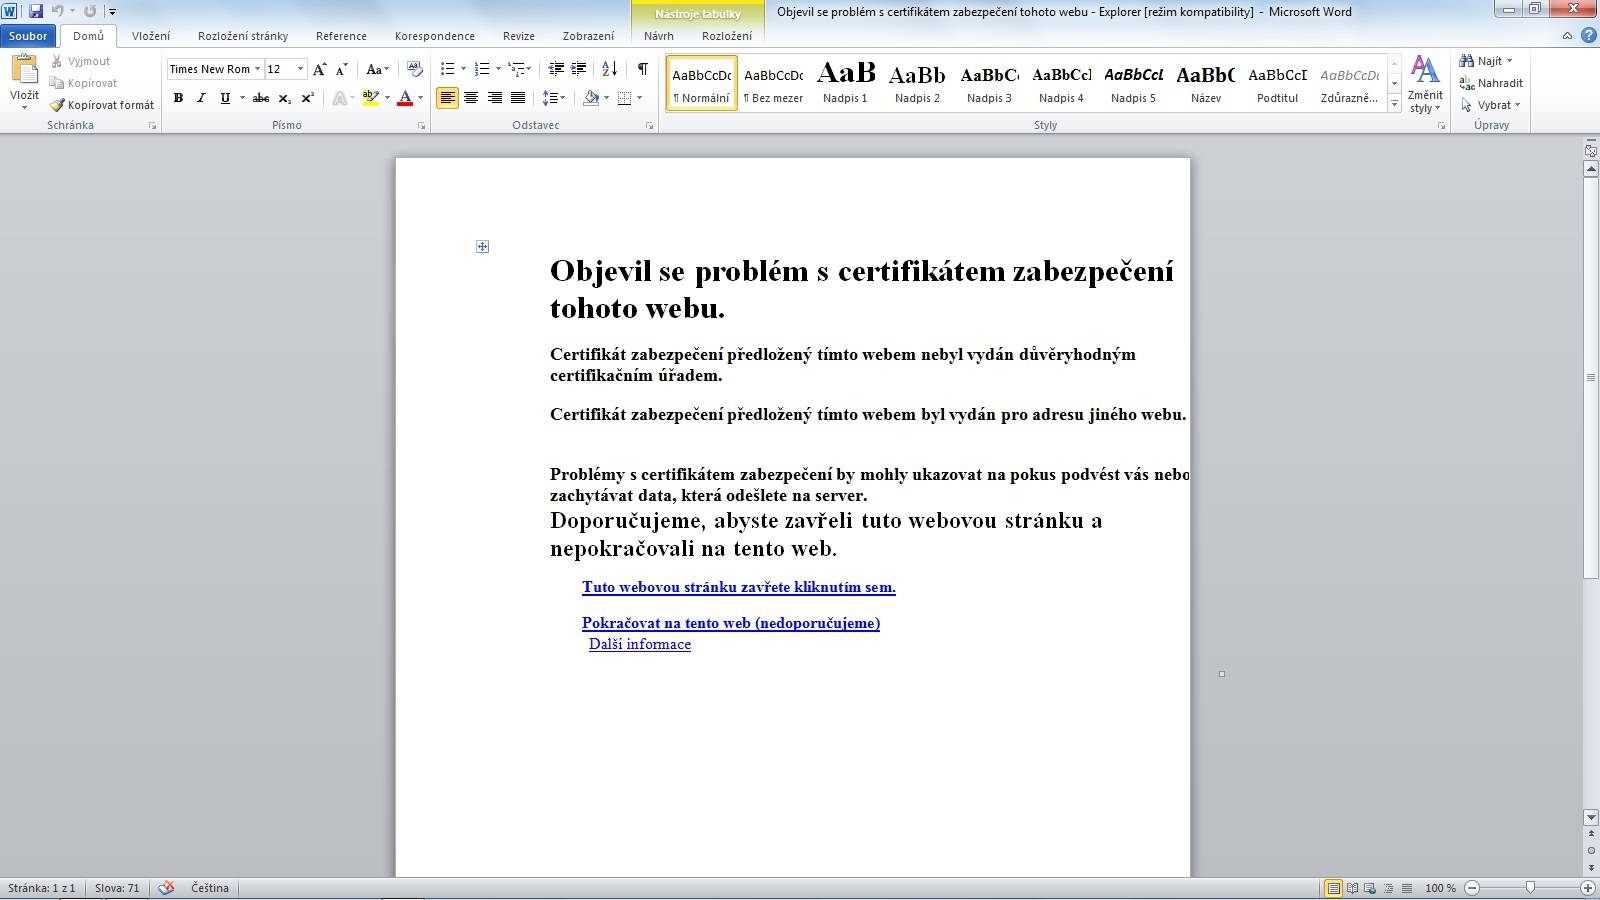Shrink font size with small A icon
Screen dimensions: 1600x900
click(341, 69)
